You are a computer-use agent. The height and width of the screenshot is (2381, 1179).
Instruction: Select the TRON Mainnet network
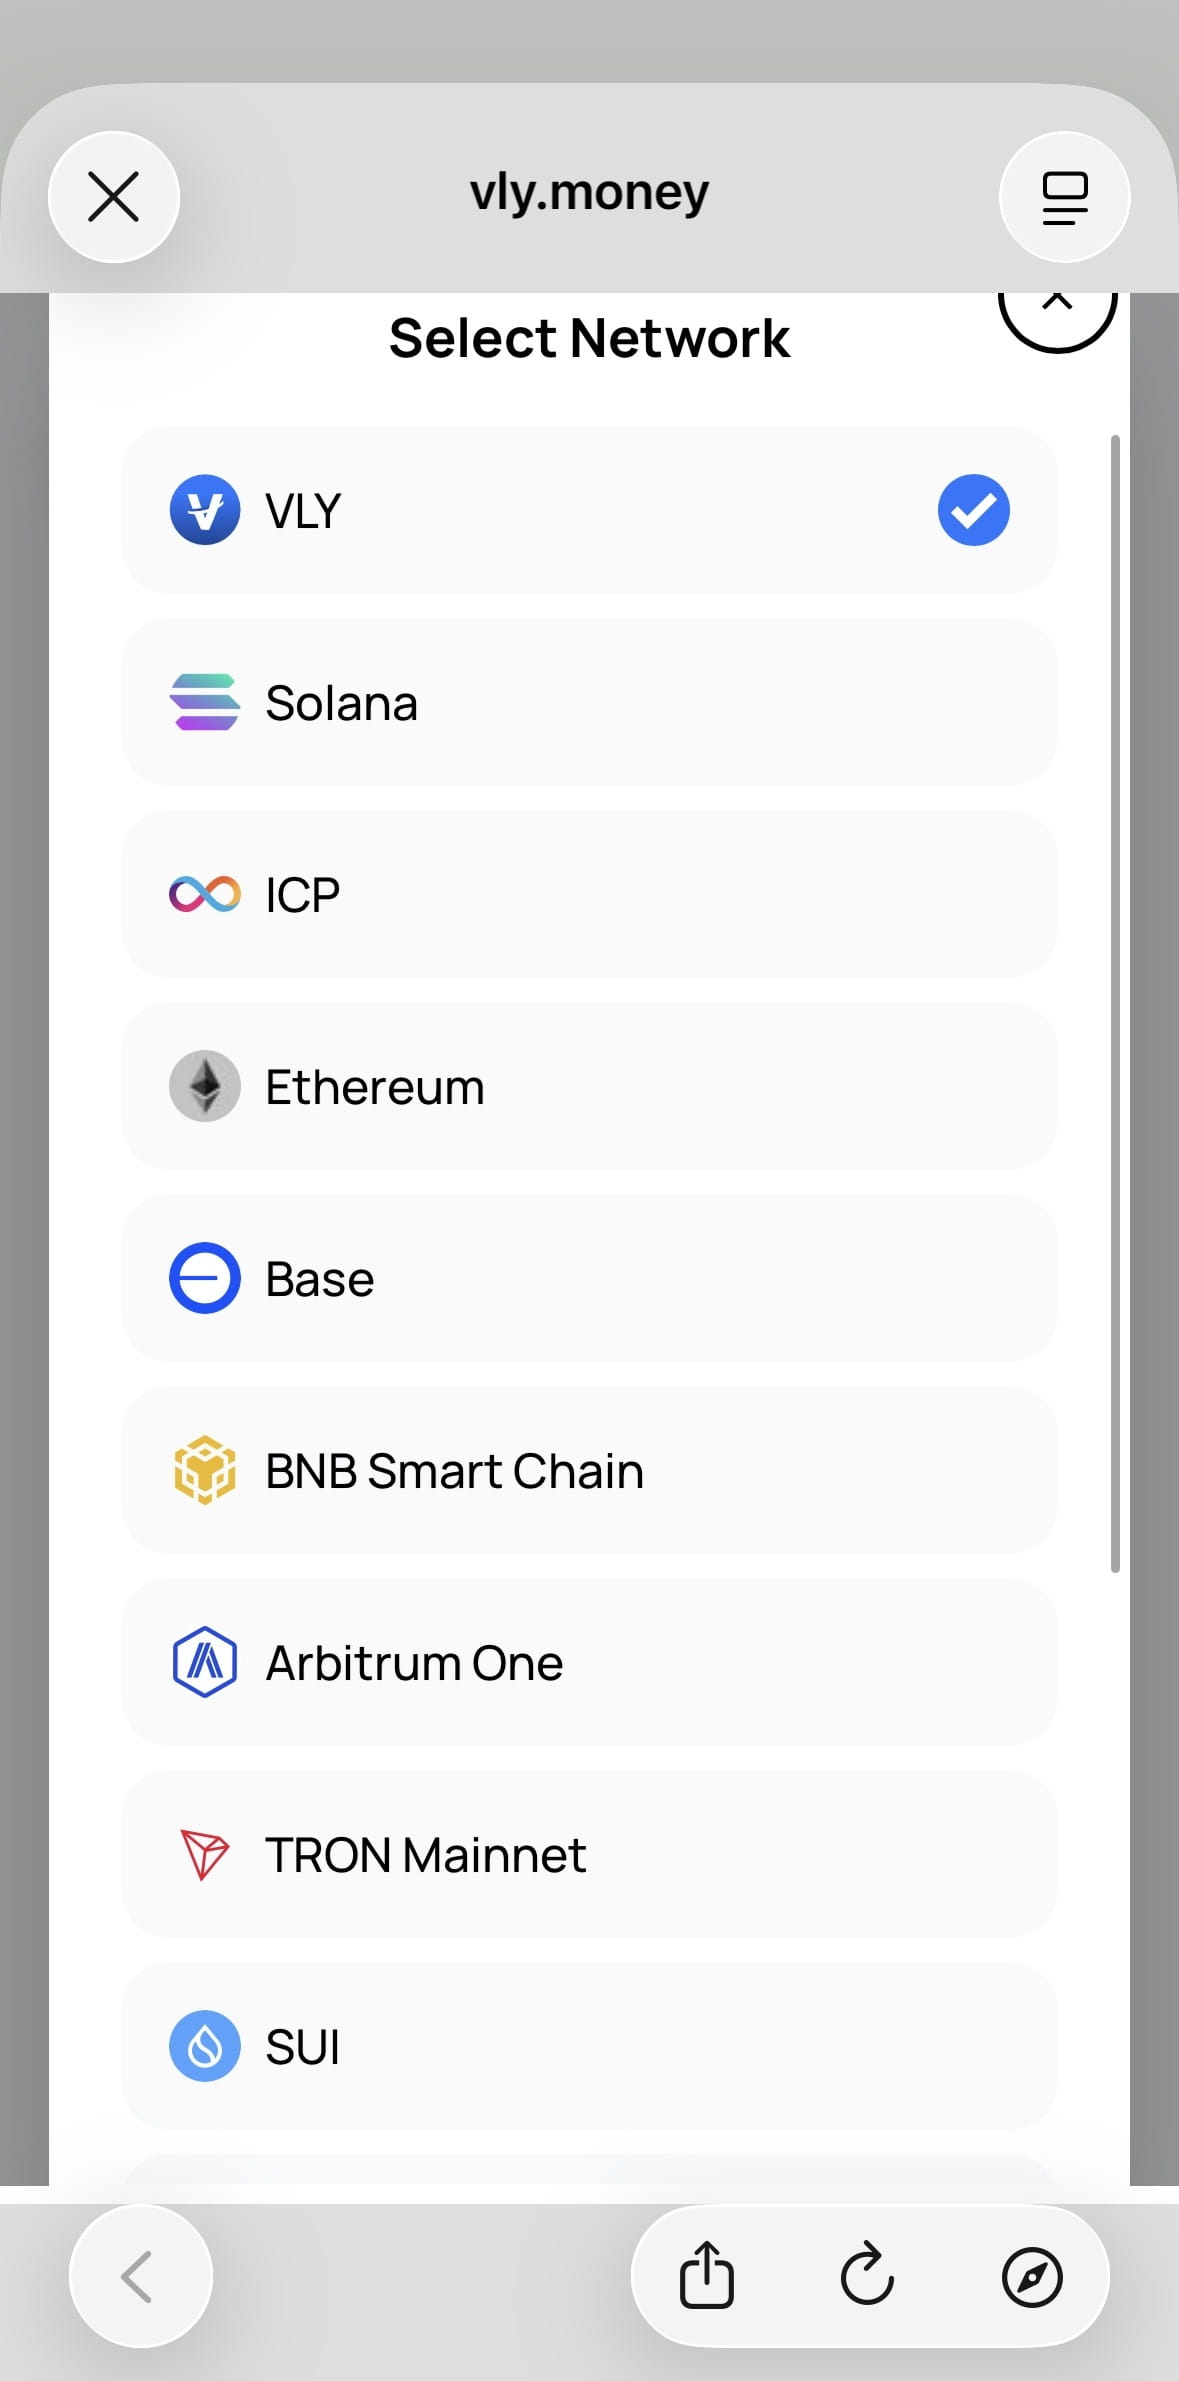coord(589,1854)
